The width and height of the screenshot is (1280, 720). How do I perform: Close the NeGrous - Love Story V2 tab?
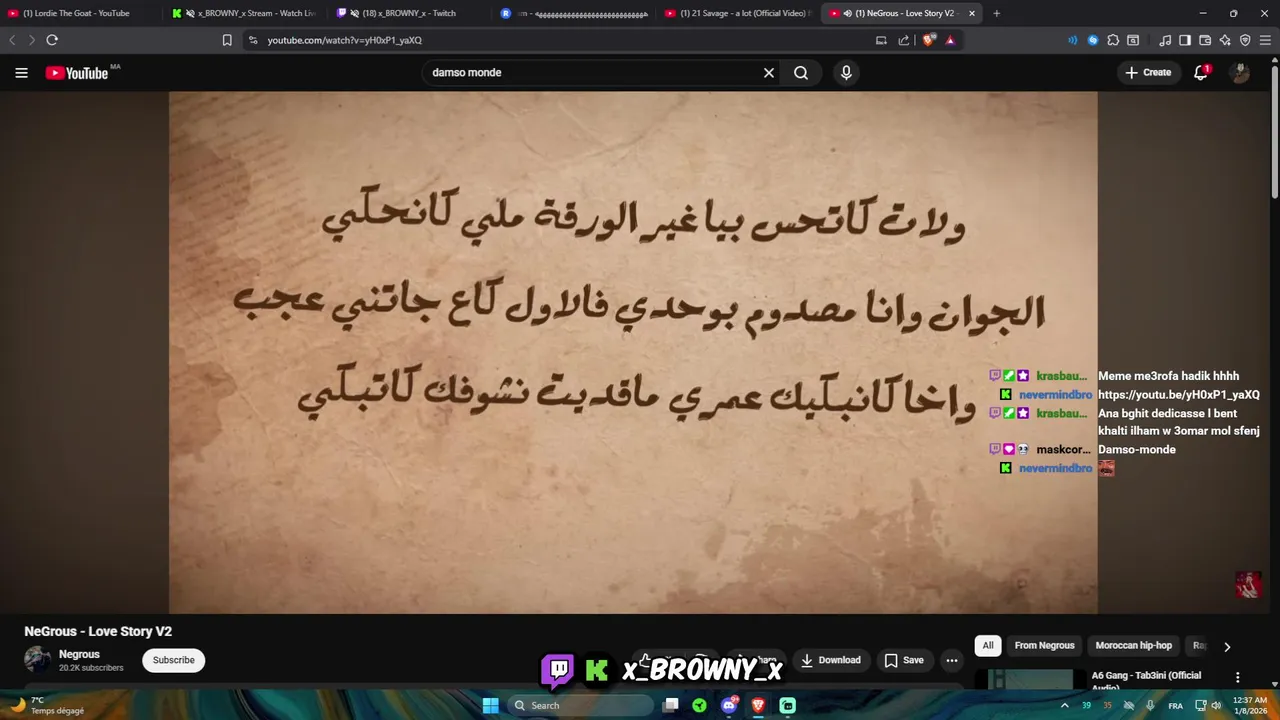[971, 13]
